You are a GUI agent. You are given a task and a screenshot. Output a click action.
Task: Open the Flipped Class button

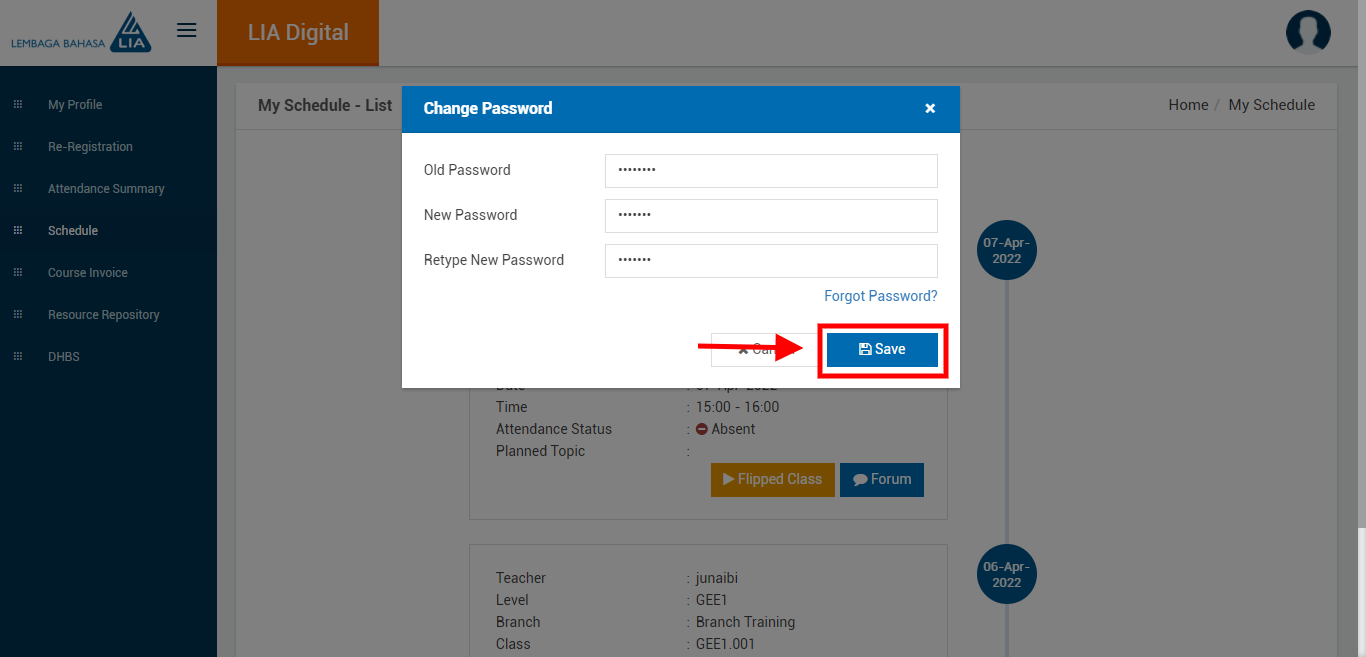click(x=772, y=480)
